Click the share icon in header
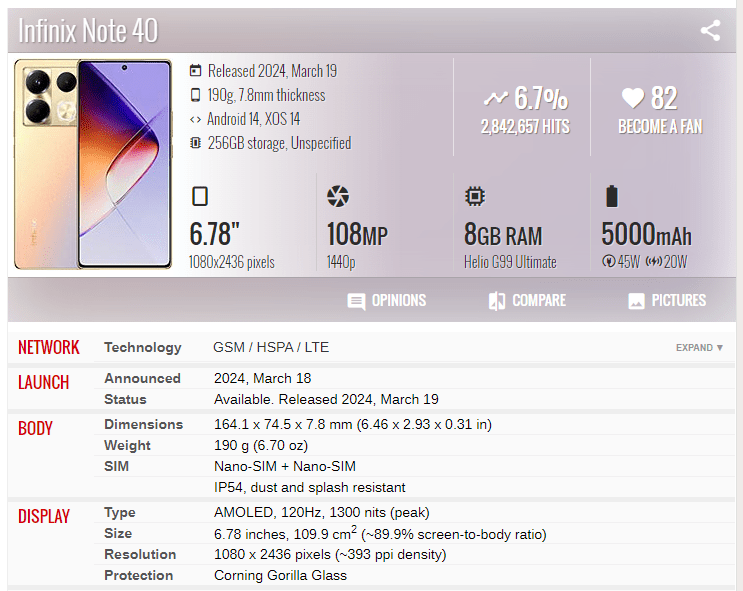 click(x=710, y=30)
